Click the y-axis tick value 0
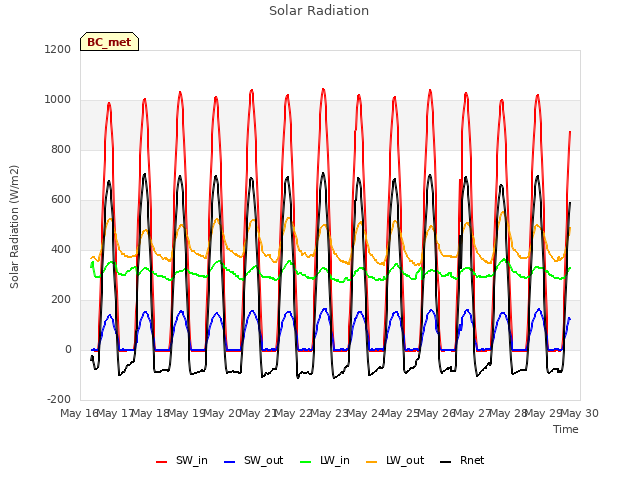The image size is (640, 480). (x=68, y=349)
